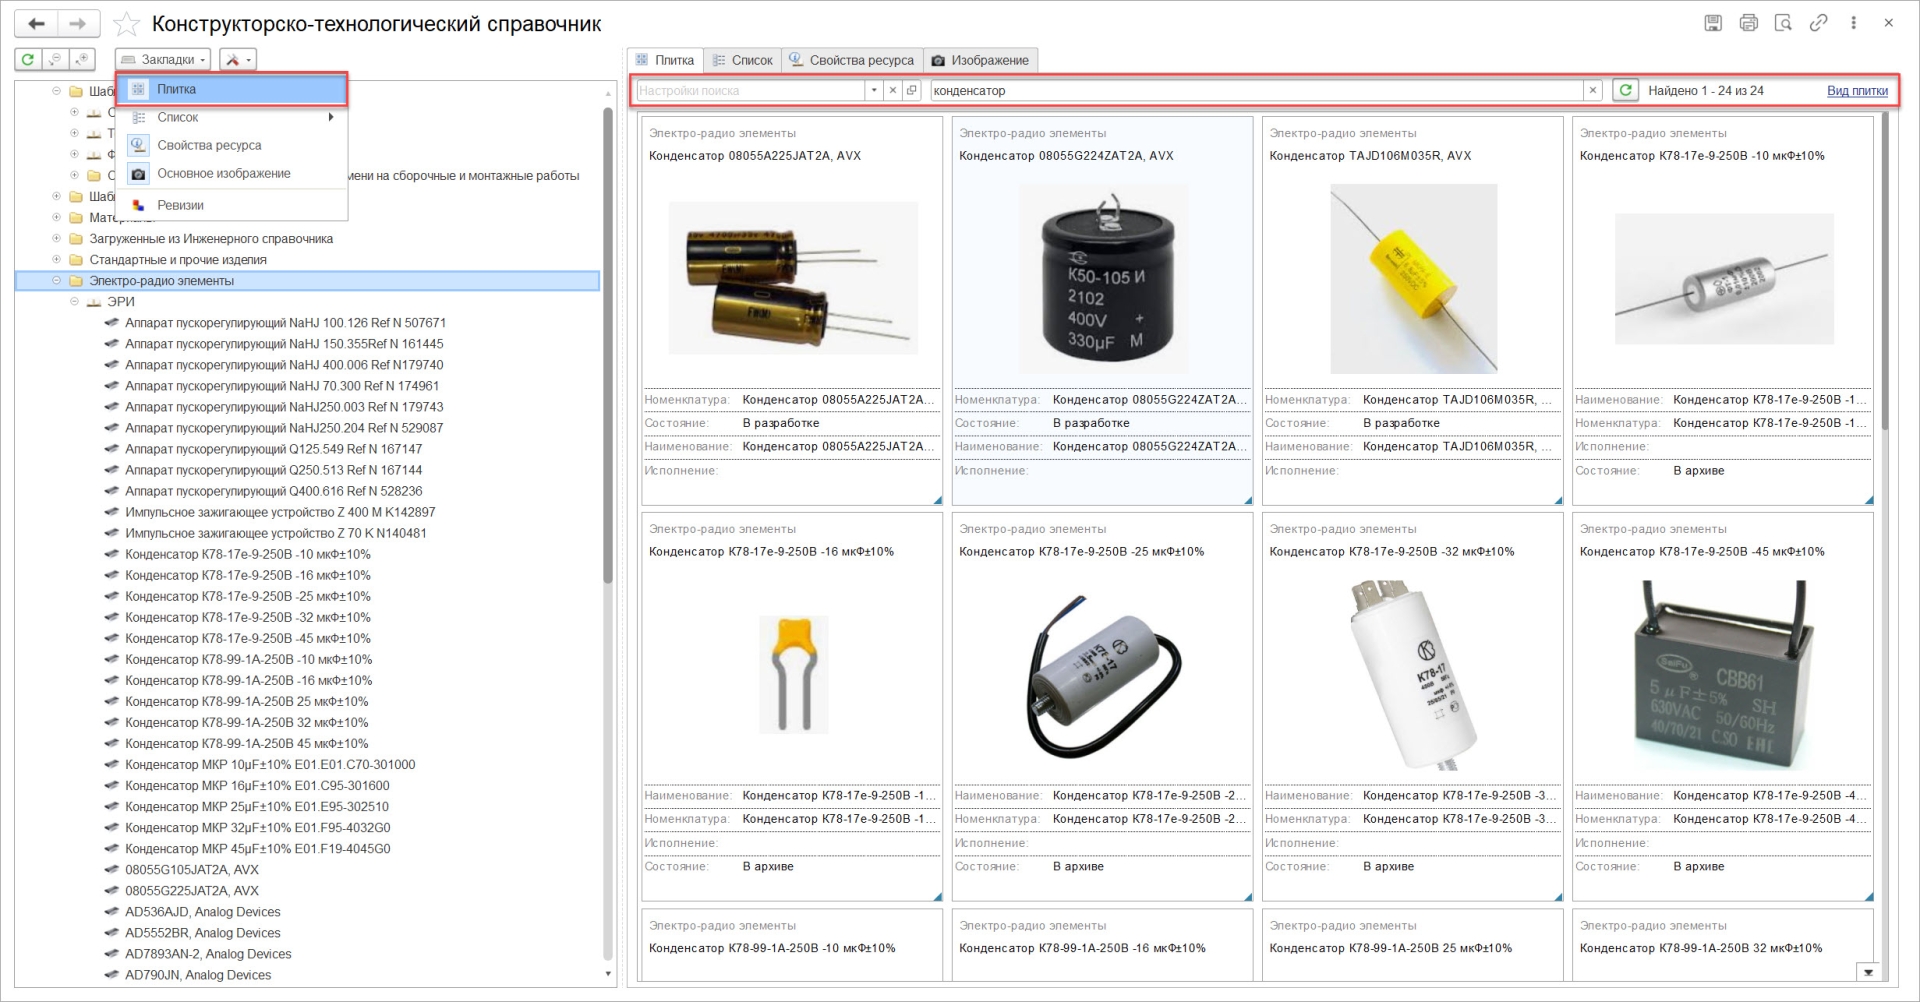Open the Список submenu
The height and width of the screenshot is (1002, 1920).
click(x=232, y=117)
